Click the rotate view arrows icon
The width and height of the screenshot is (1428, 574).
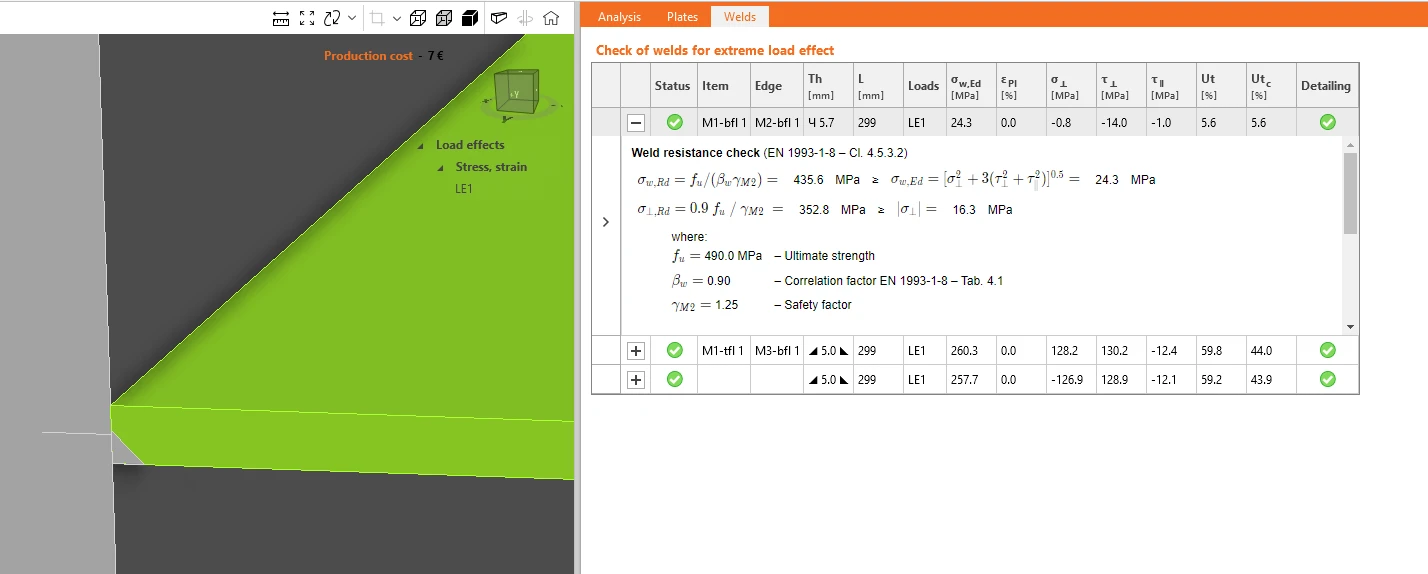click(333, 17)
